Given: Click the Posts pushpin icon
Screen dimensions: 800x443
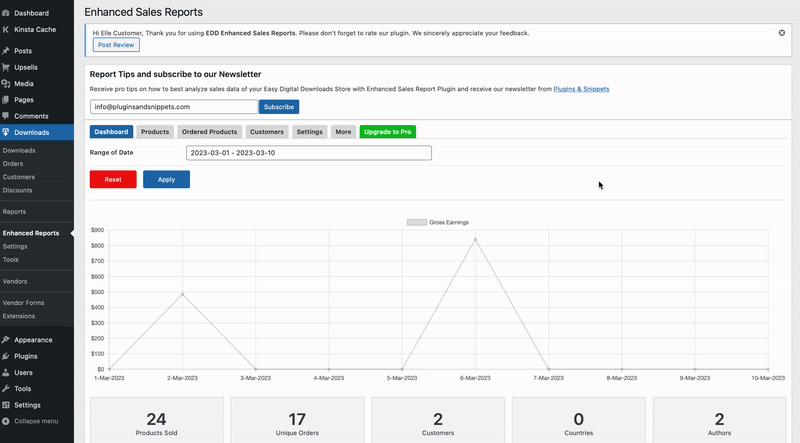Looking at the screenshot, I should pyautogui.click(x=6, y=51).
